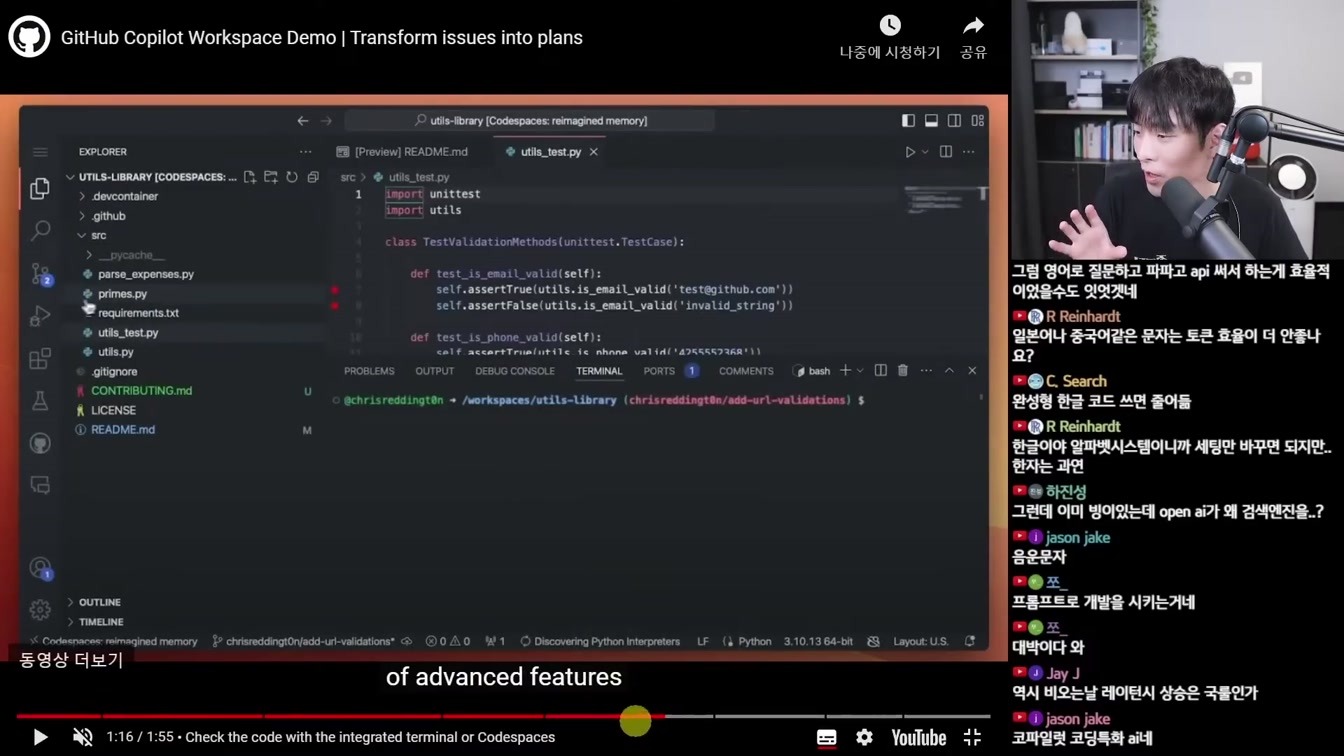
Task: Open Search view in the activity bar
Action: coord(40,231)
